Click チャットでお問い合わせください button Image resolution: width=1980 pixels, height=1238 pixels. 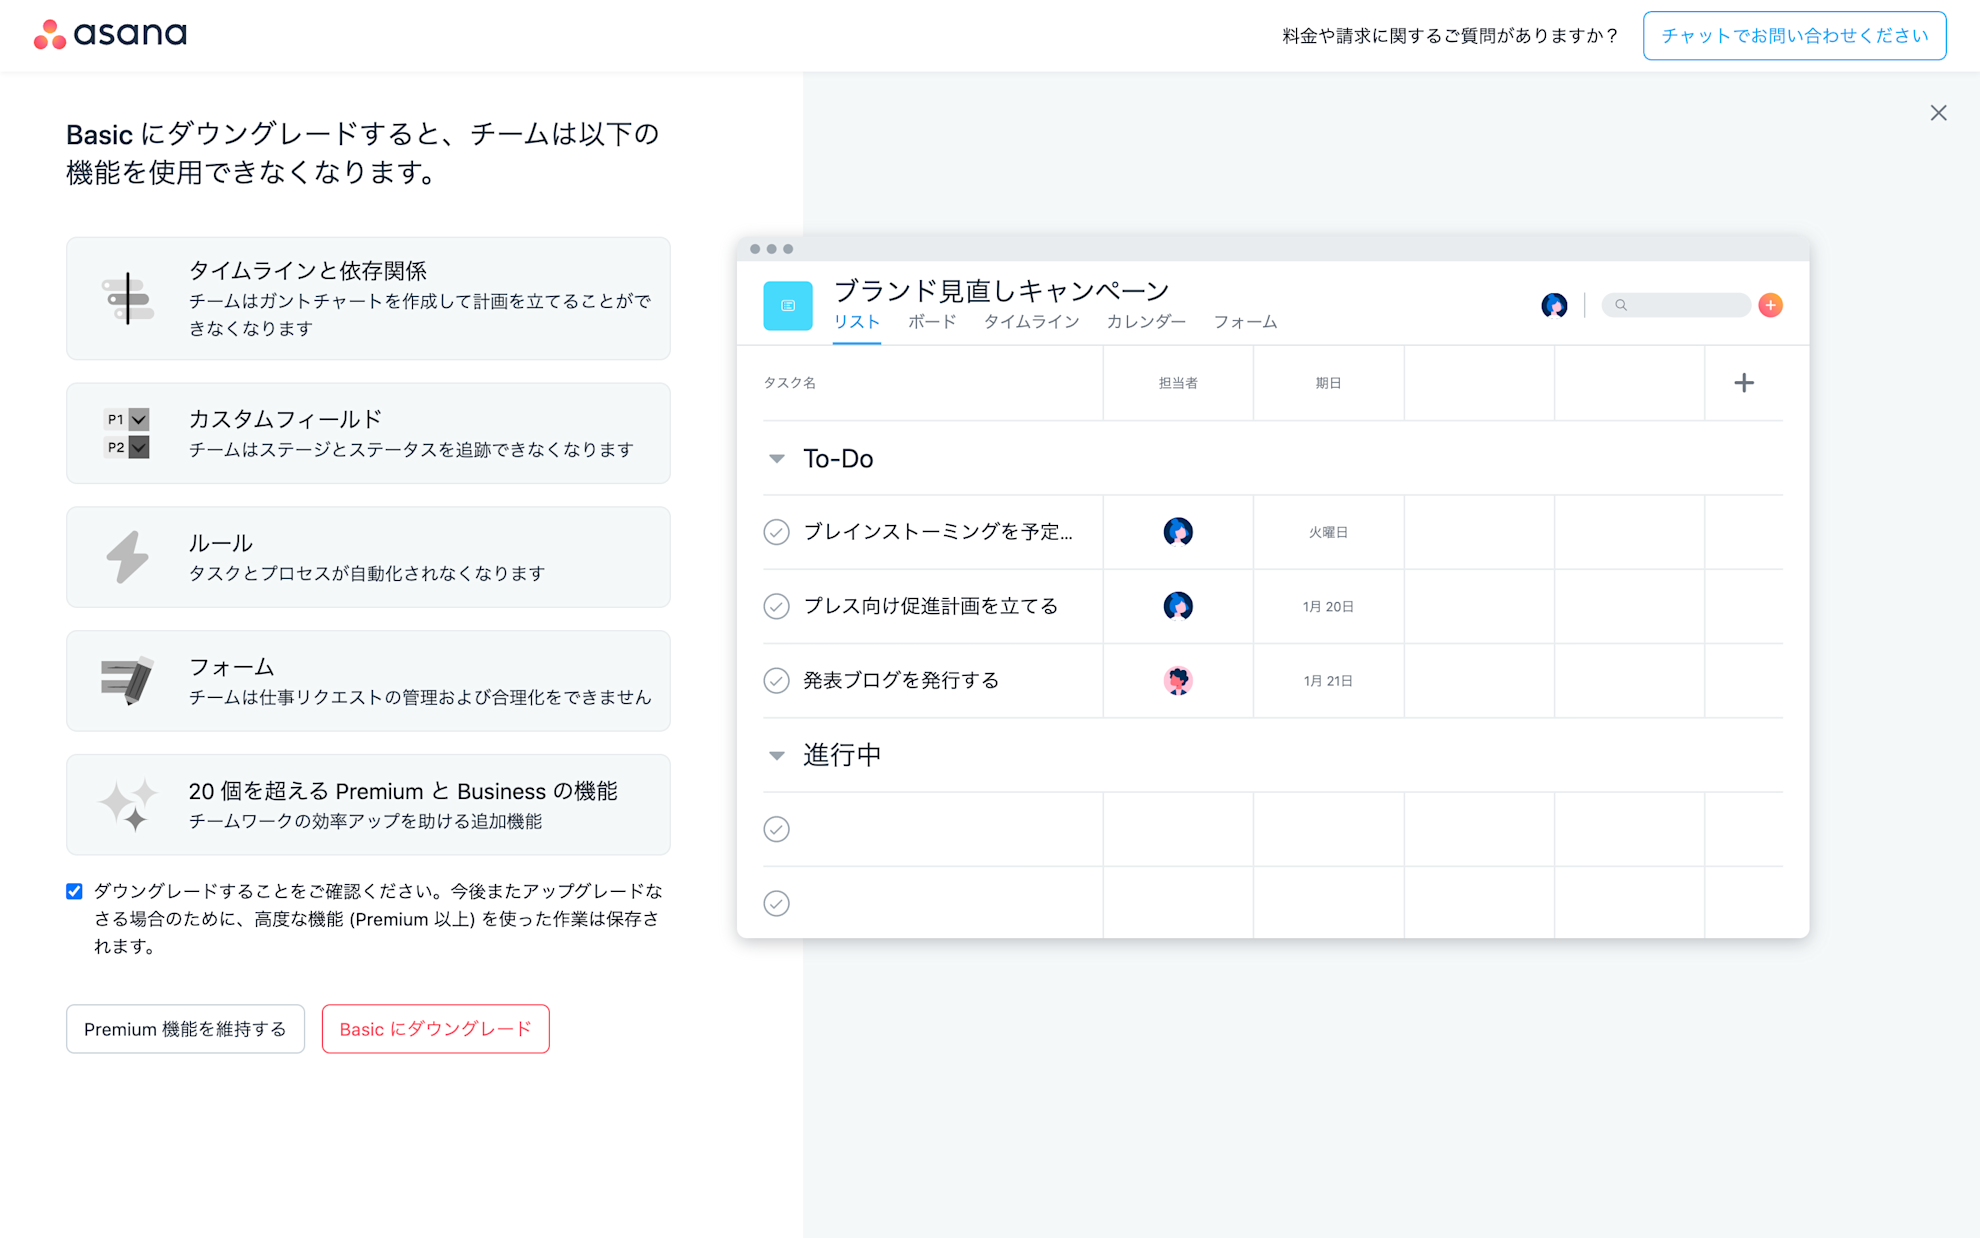(1794, 36)
